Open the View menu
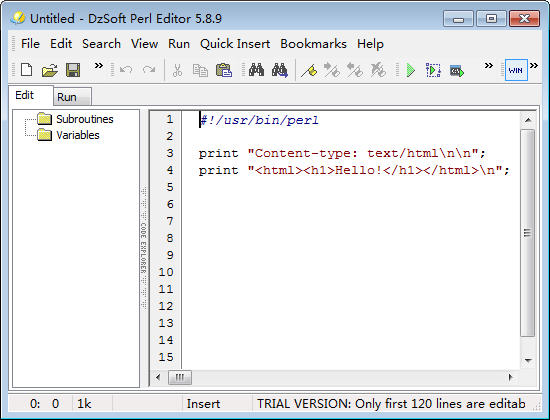Image resolution: width=550 pixels, height=420 pixels. point(145,44)
